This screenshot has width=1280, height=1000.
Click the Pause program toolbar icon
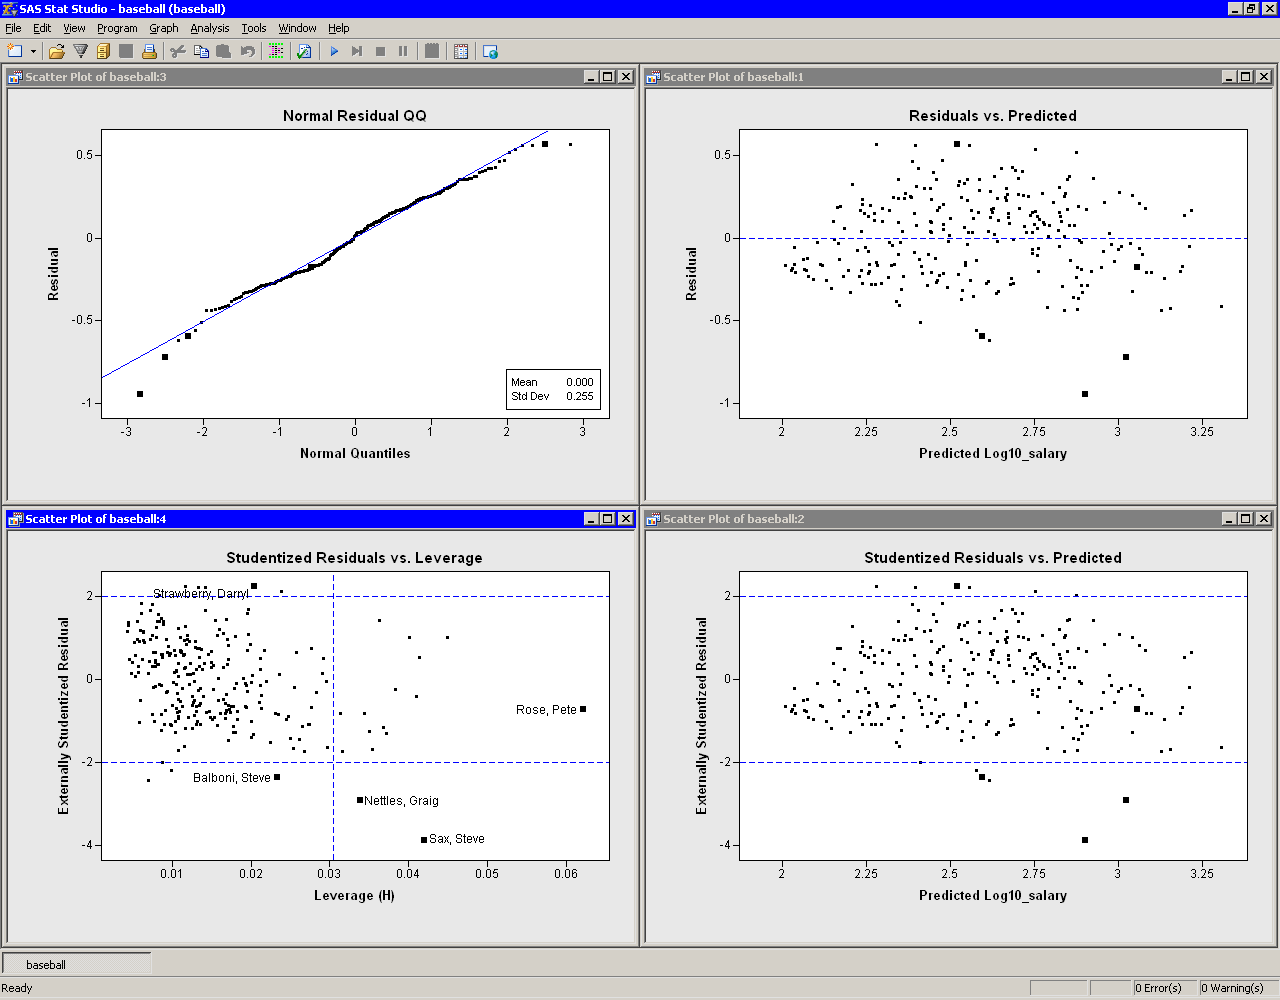click(403, 51)
